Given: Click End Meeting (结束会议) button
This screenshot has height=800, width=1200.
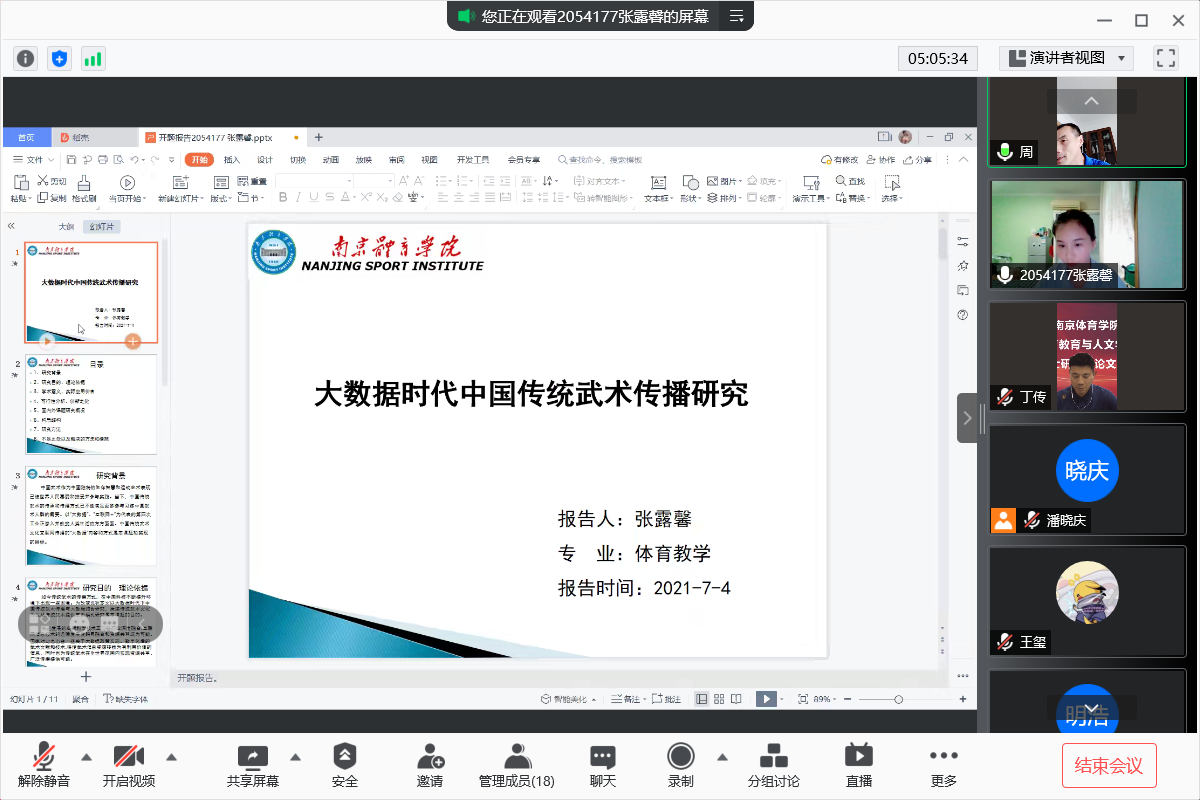Looking at the screenshot, I should [x=1108, y=766].
